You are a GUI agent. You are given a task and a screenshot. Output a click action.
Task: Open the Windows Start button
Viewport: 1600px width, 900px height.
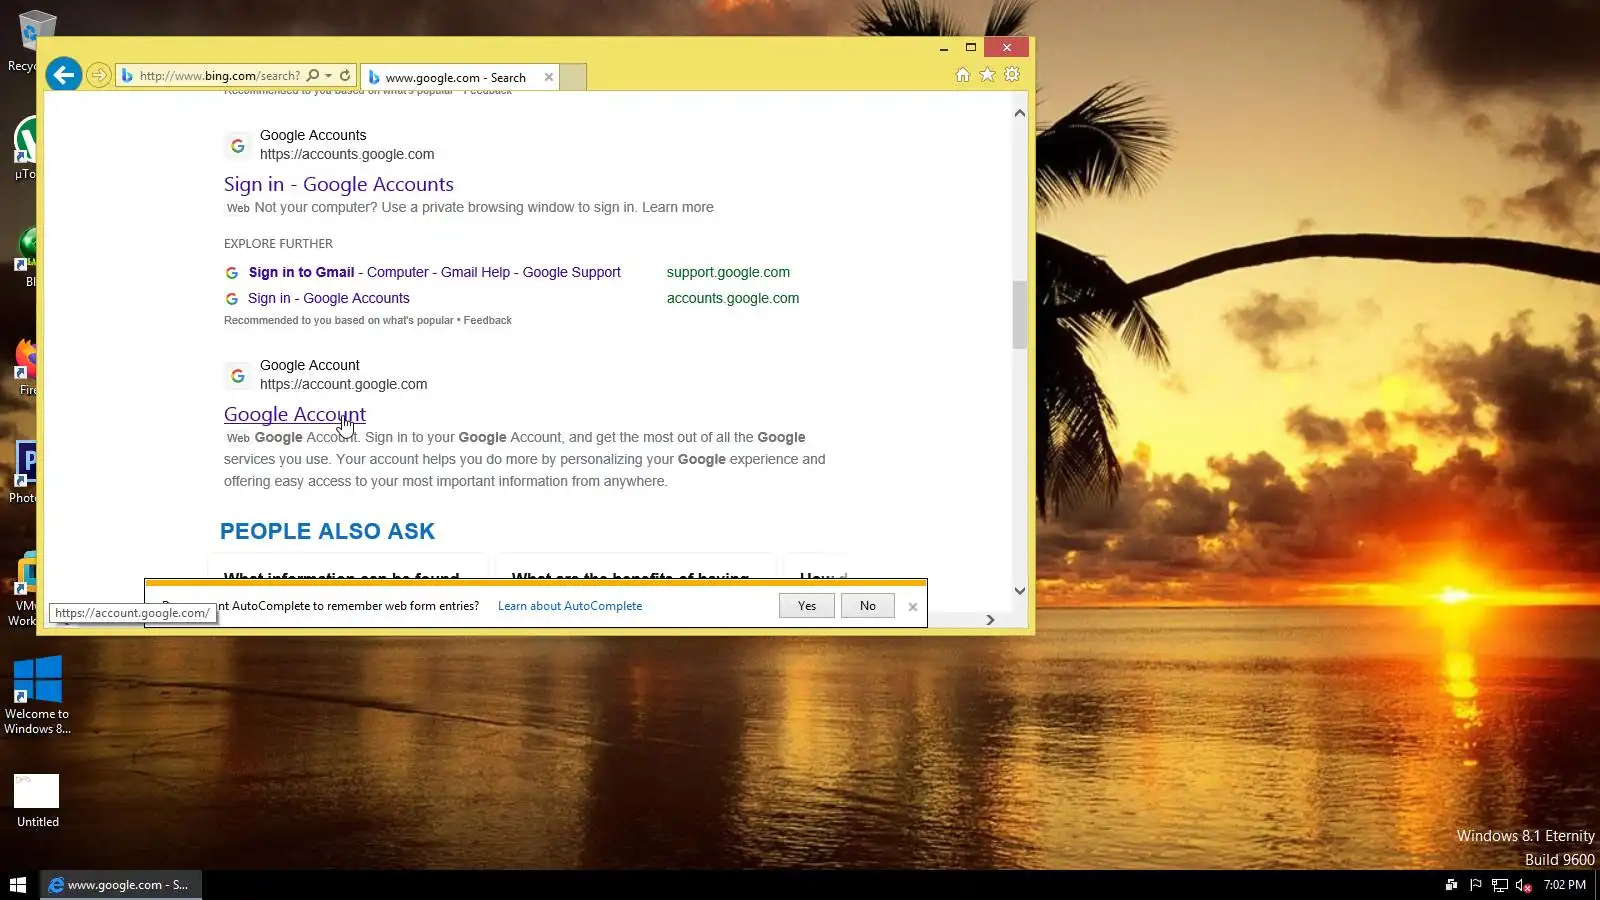point(18,885)
